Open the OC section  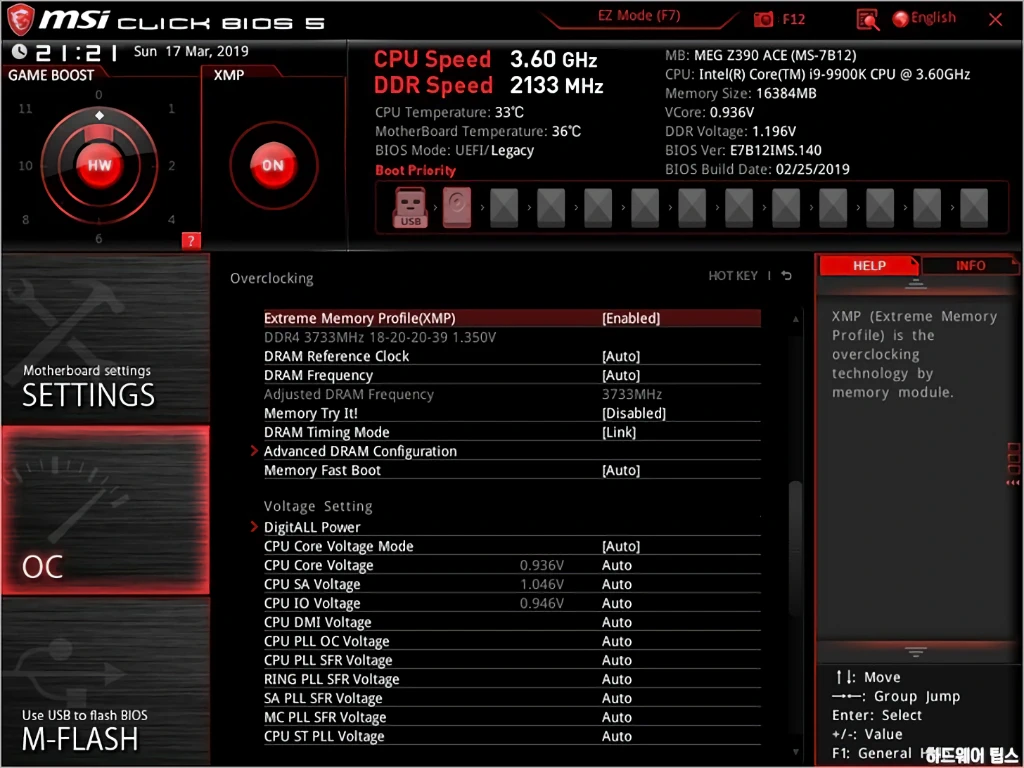(x=106, y=510)
